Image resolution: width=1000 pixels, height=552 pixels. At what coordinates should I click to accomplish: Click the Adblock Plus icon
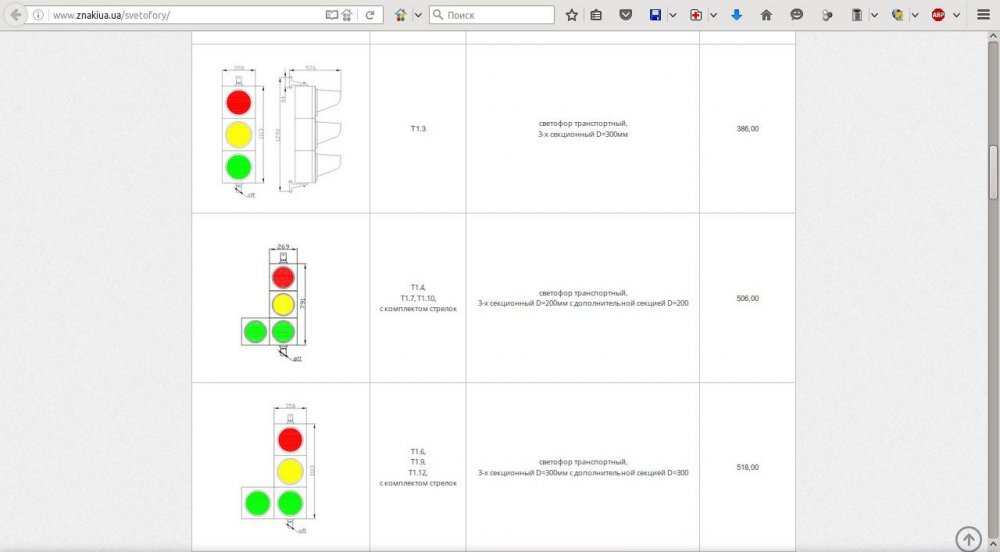tap(938, 16)
